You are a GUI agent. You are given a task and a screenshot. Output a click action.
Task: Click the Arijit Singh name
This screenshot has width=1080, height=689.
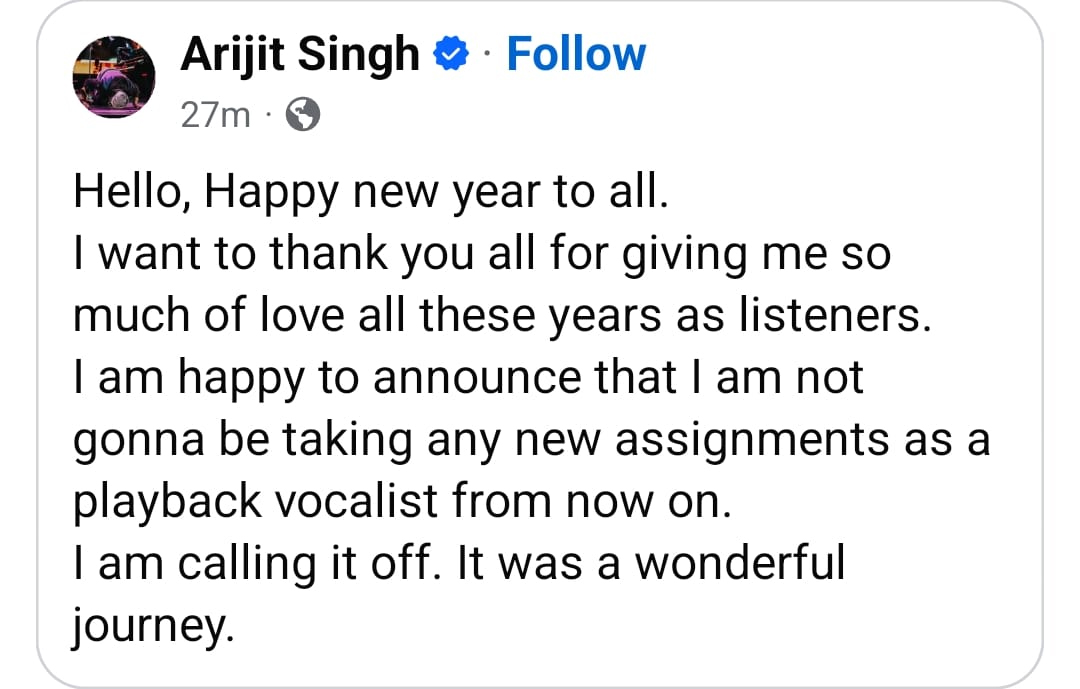point(300,53)
